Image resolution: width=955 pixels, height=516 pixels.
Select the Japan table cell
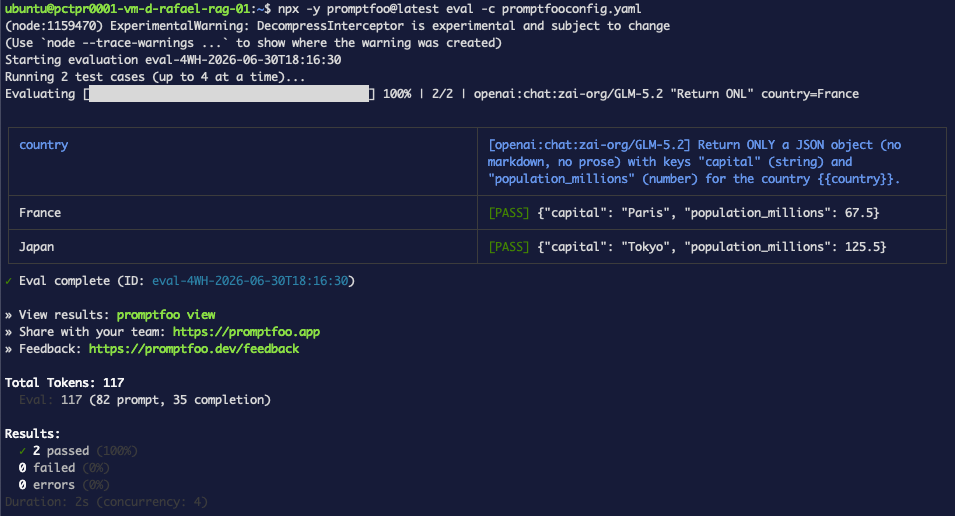coord(243,247)
